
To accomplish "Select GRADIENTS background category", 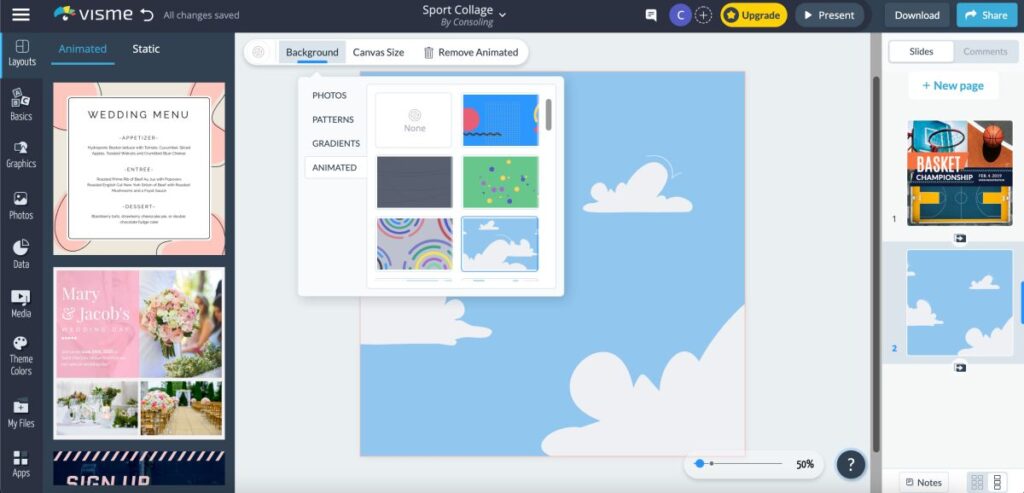I will (336, 143).
